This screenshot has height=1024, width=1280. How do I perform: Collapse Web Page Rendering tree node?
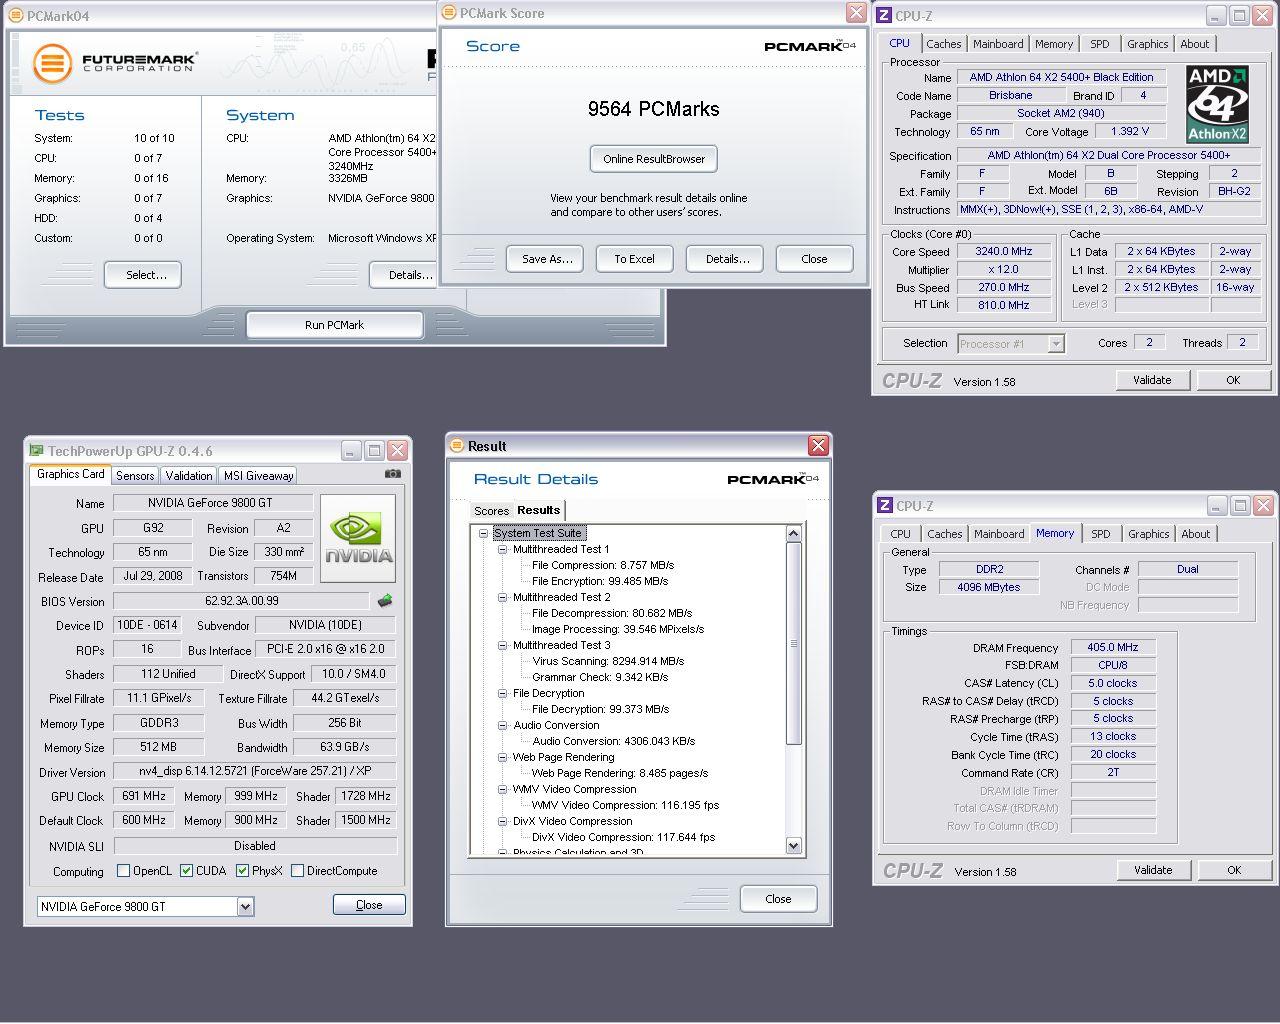click(503, 757)
